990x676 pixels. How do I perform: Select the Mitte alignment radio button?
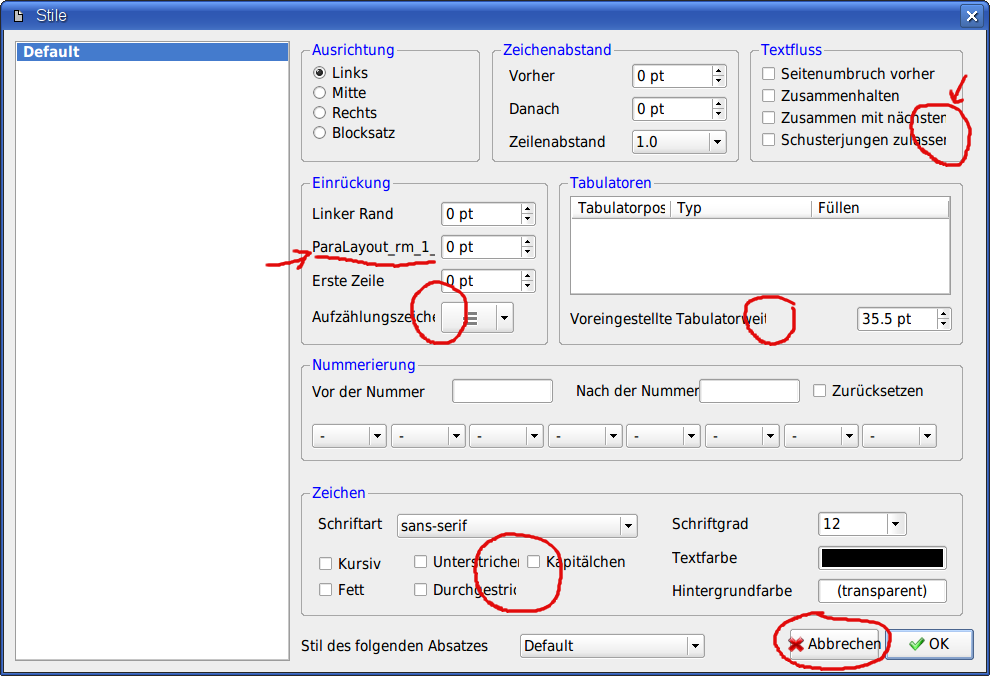320,93
